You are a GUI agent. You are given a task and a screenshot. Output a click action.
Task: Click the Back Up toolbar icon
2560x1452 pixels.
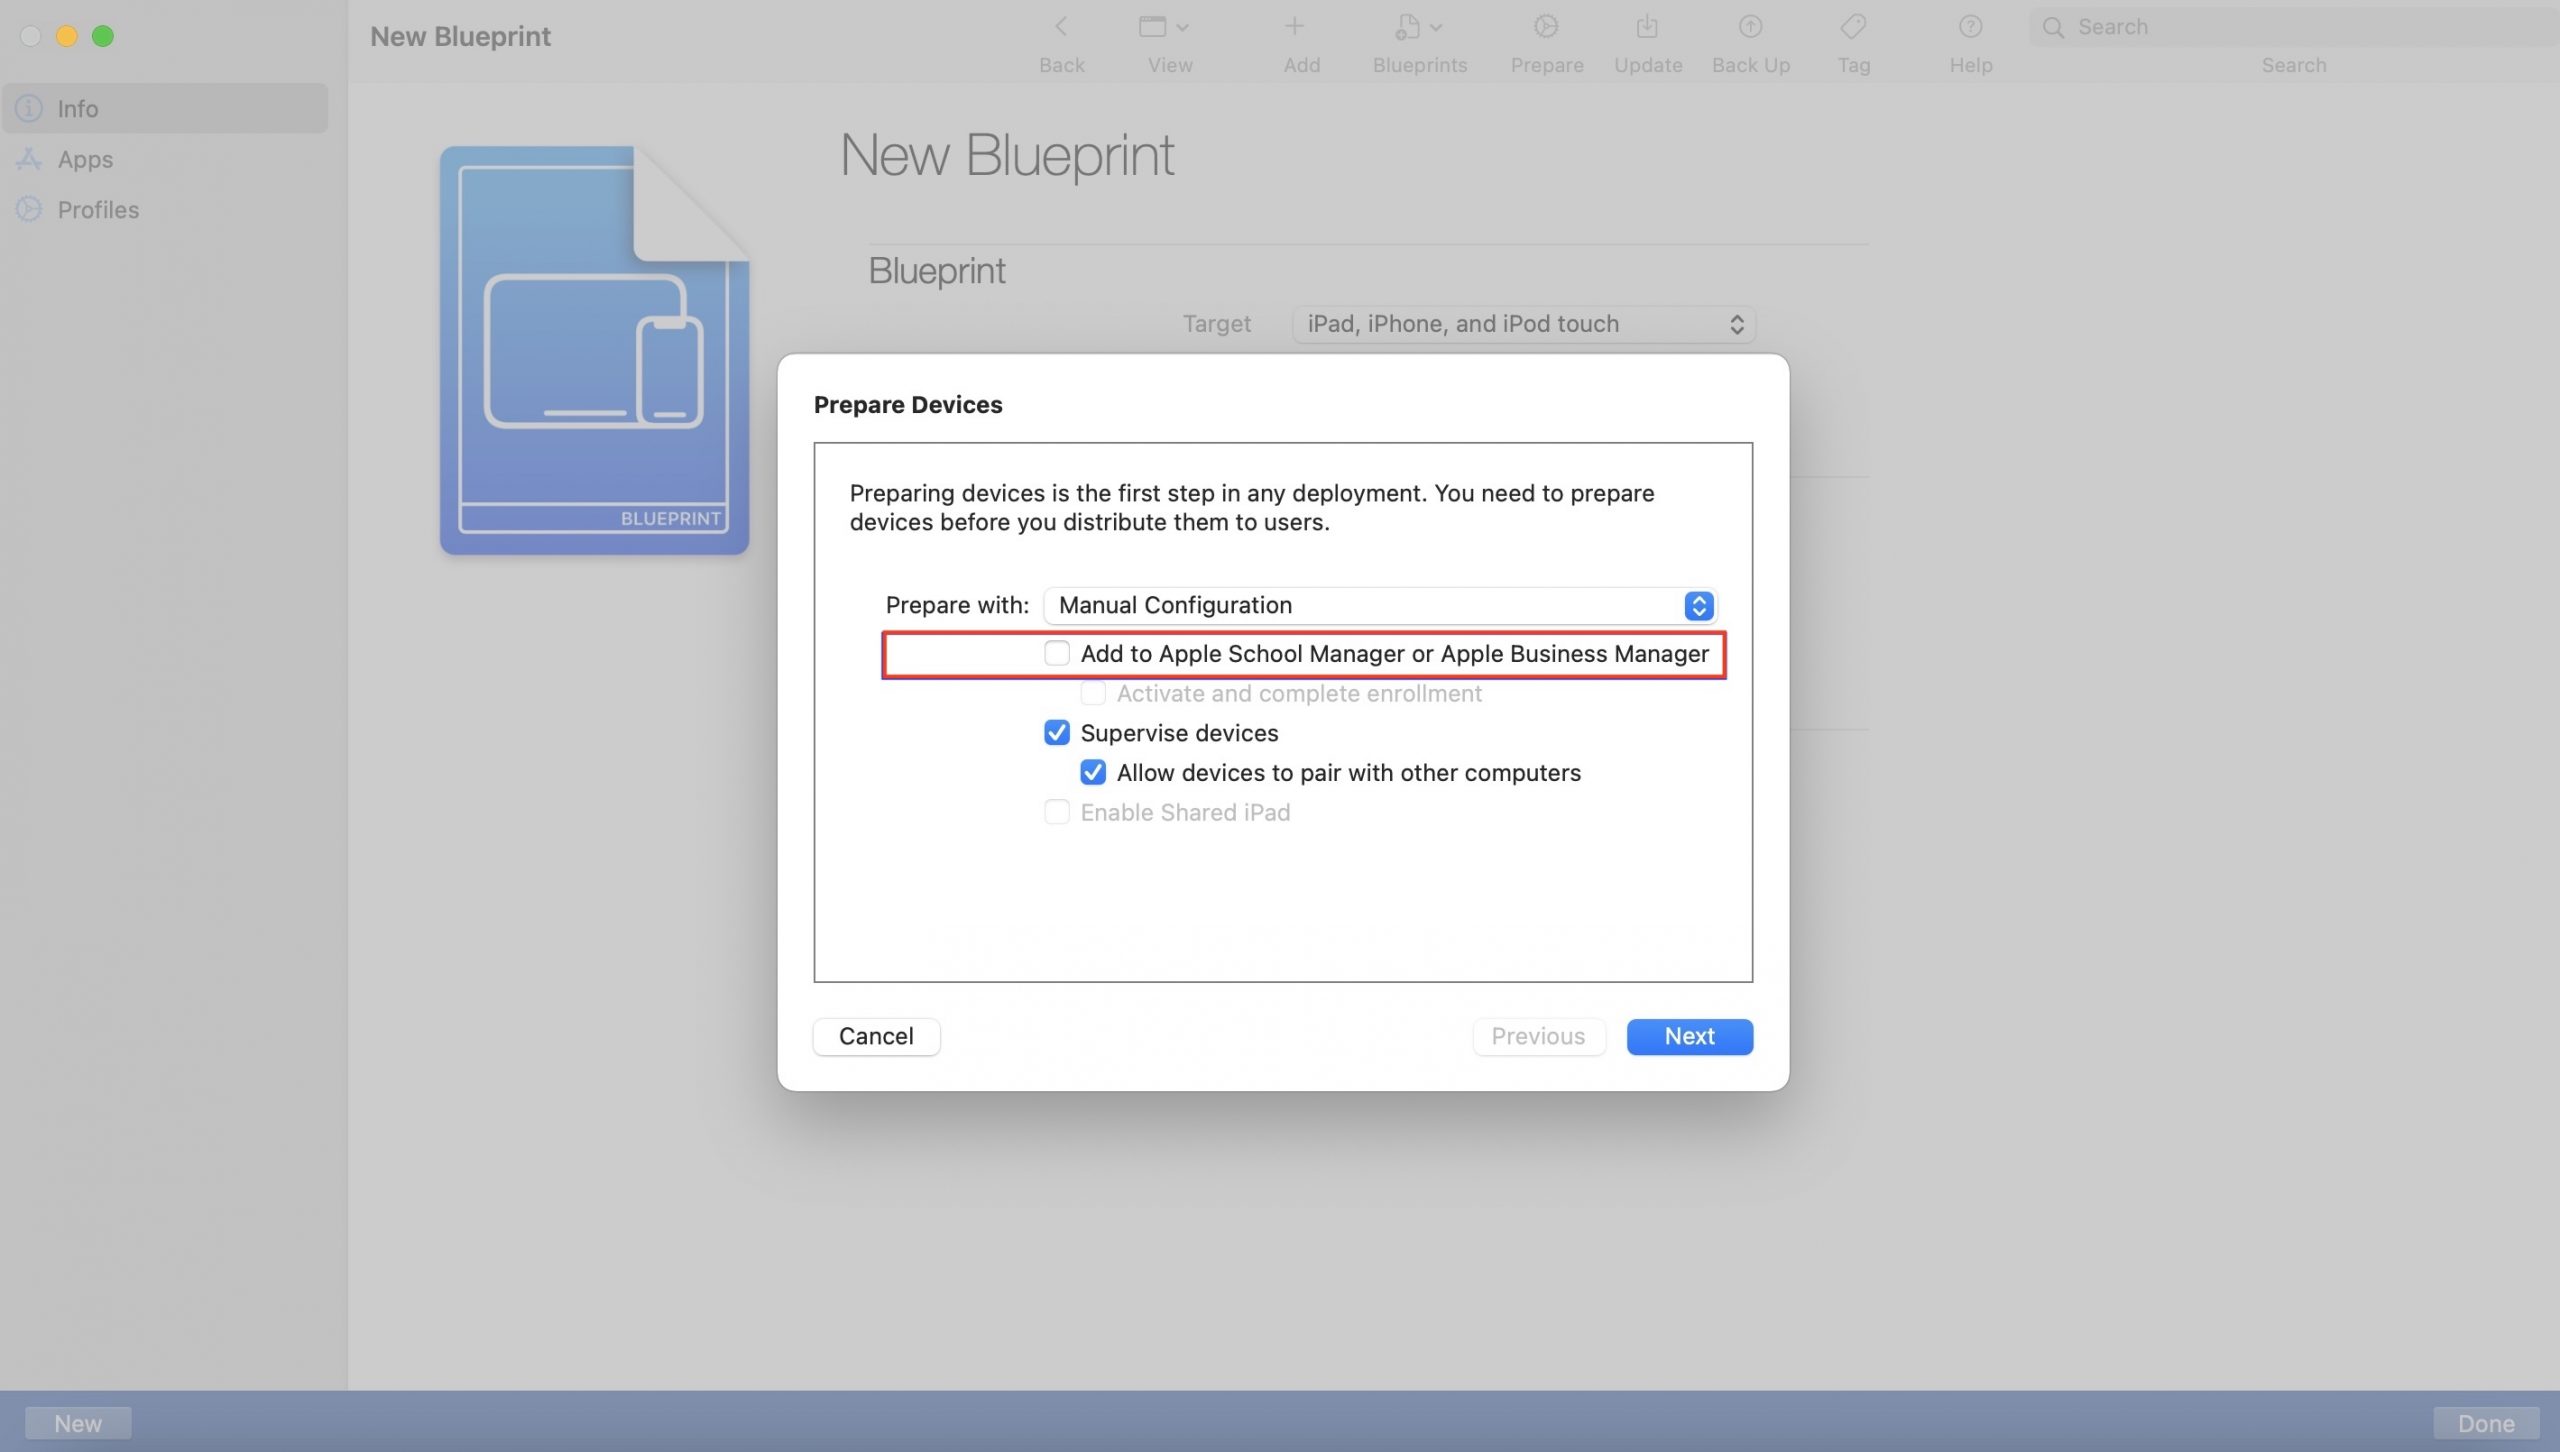[1750, 27]
